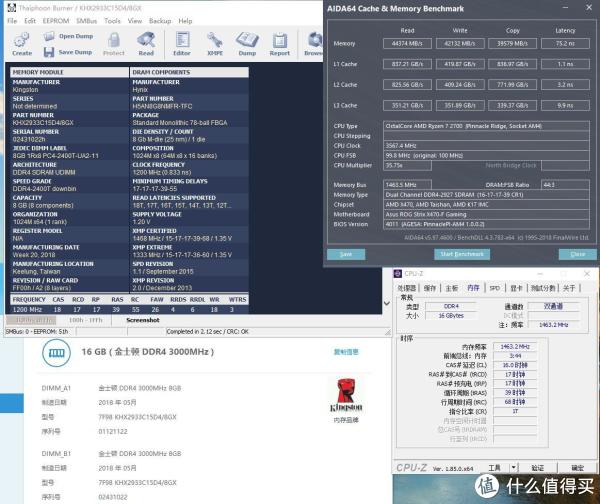This screenshot has width=600, height=504.
Task: Click the Browse toolbar icon
Action: point(315,40)
